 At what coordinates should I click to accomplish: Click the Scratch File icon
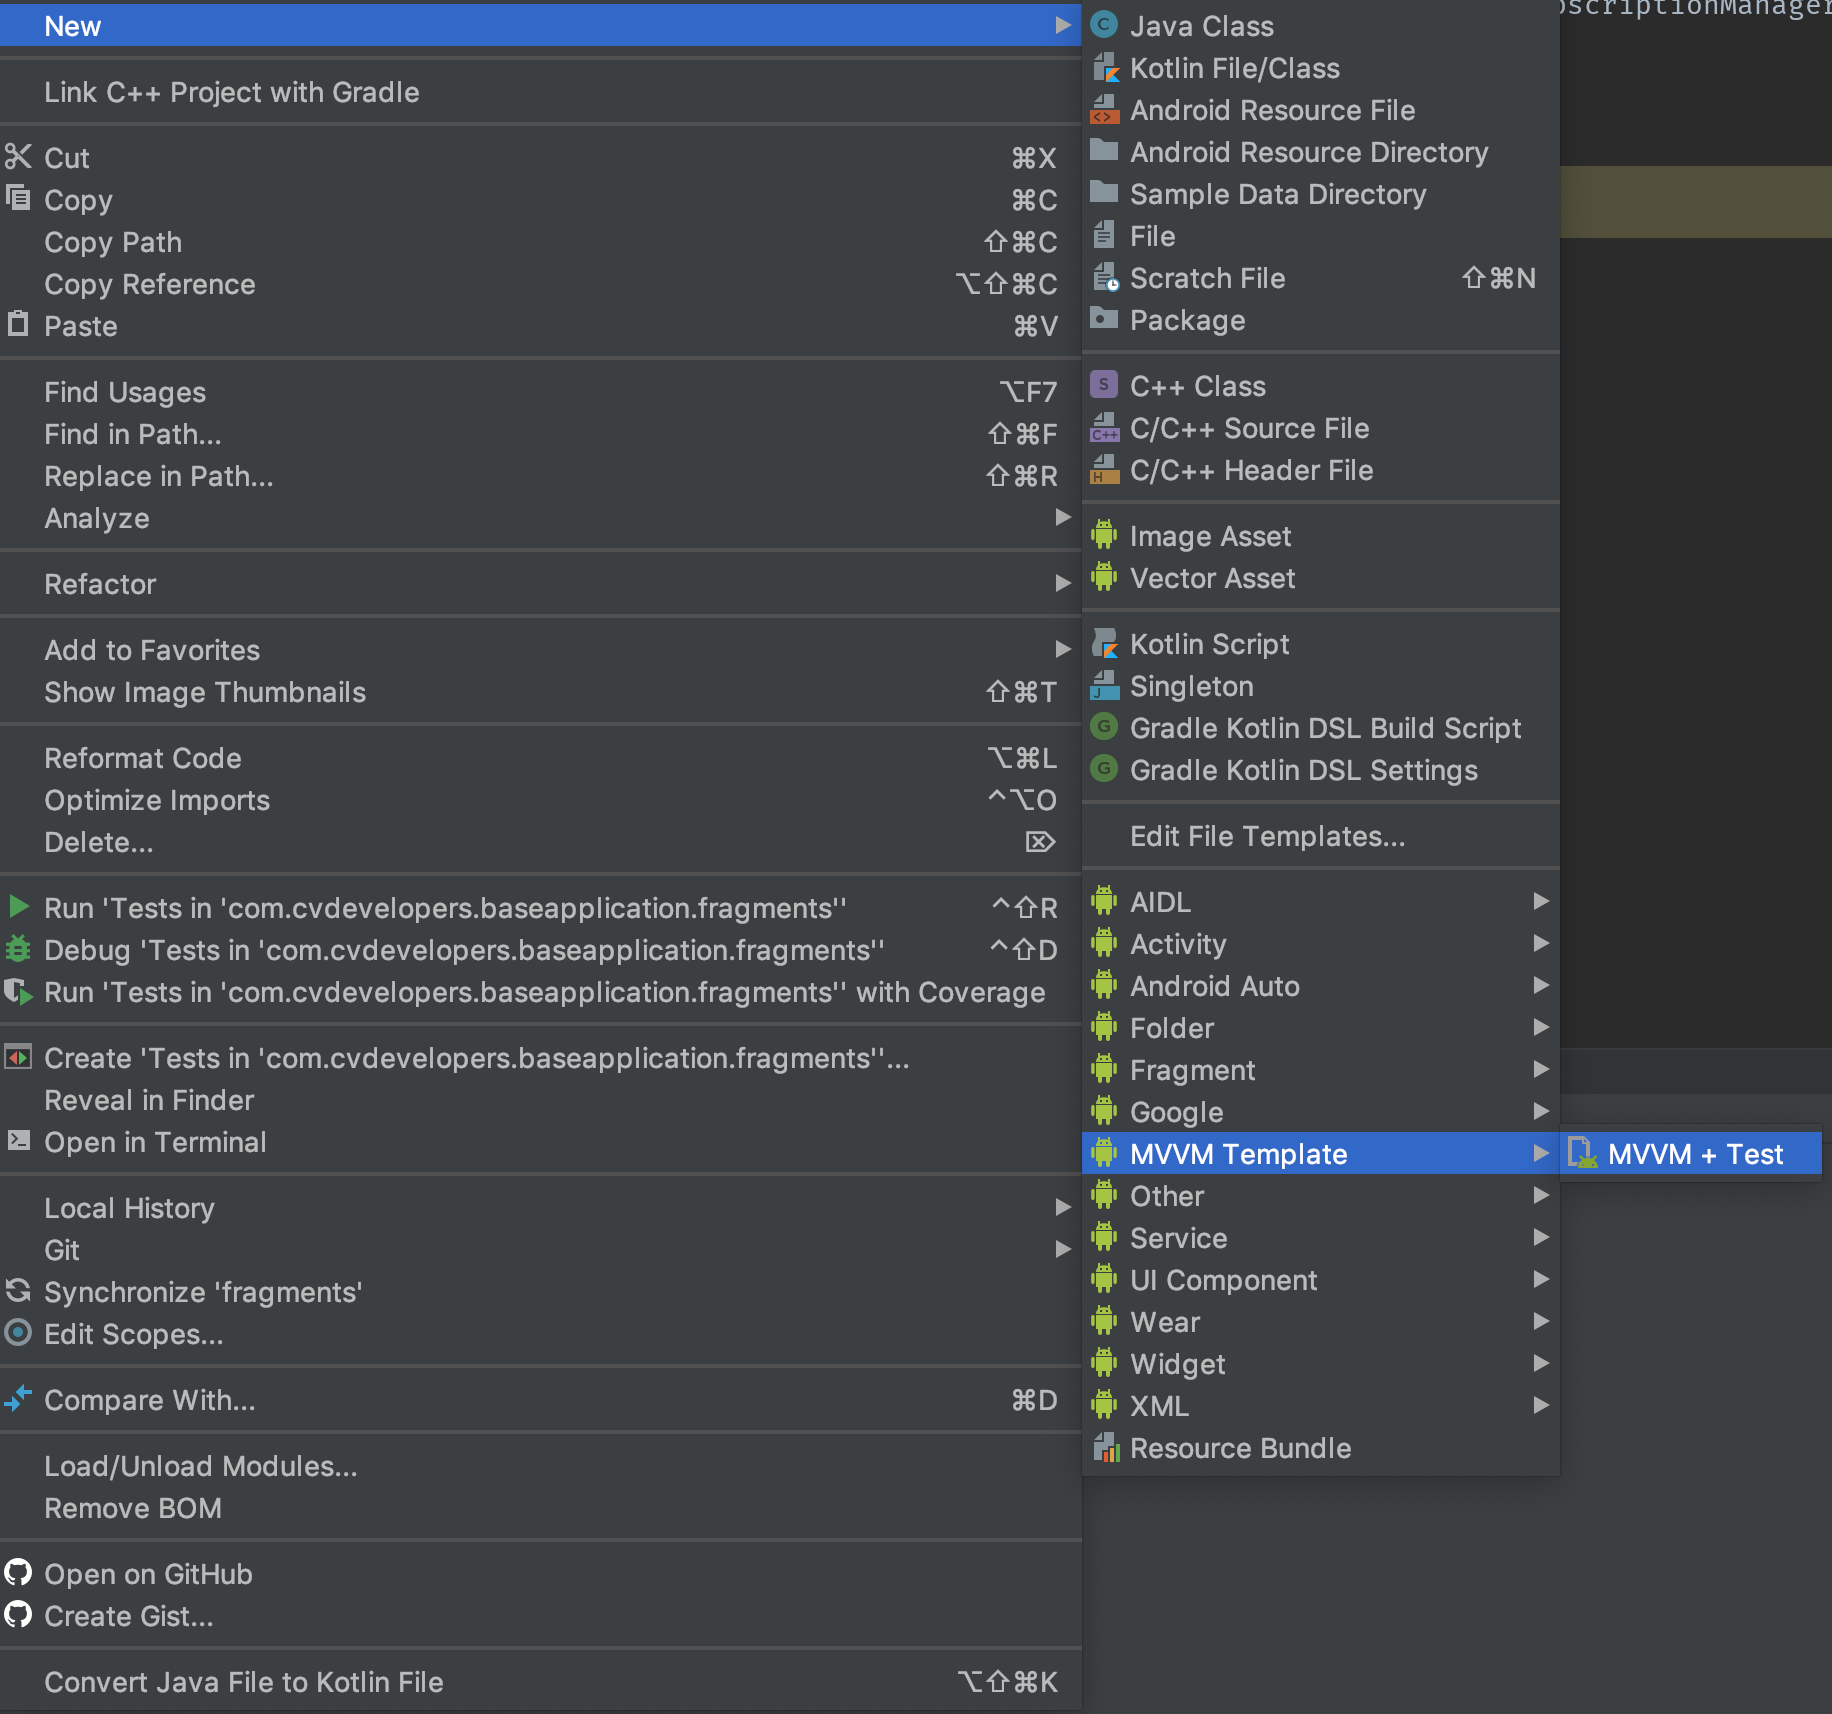(1104, 277)
